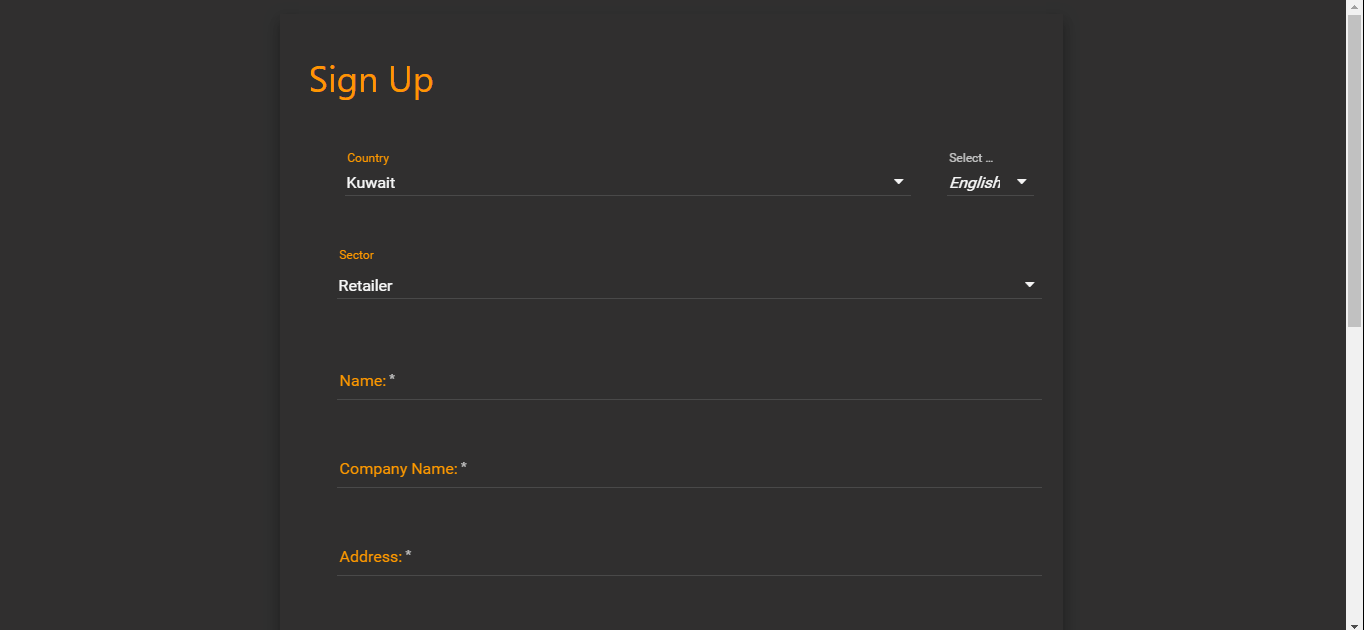
Task: Click the truncated 'Select ...' language label
Action: tap(971, 158)
